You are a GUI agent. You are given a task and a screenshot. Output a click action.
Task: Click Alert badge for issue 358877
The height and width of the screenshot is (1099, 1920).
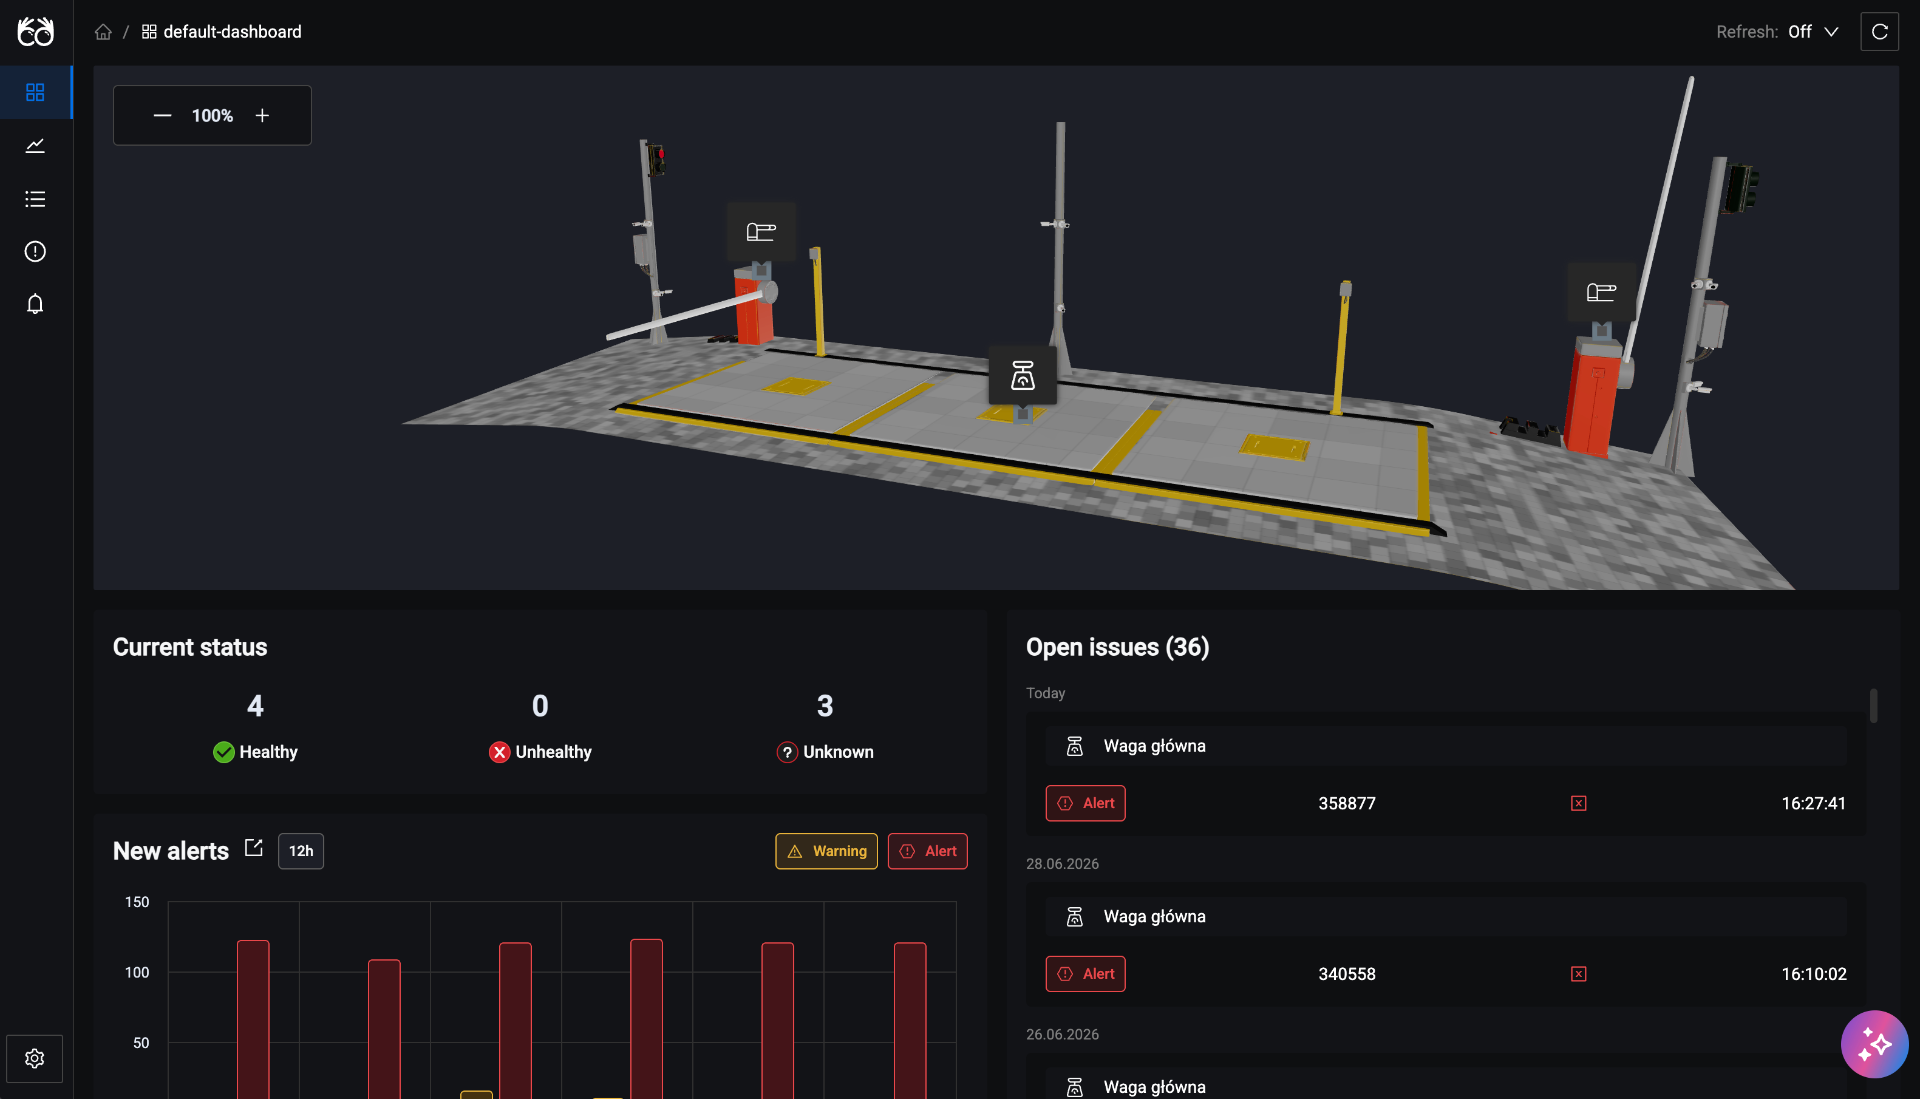pyautogui.click(x=1085, y=803)
